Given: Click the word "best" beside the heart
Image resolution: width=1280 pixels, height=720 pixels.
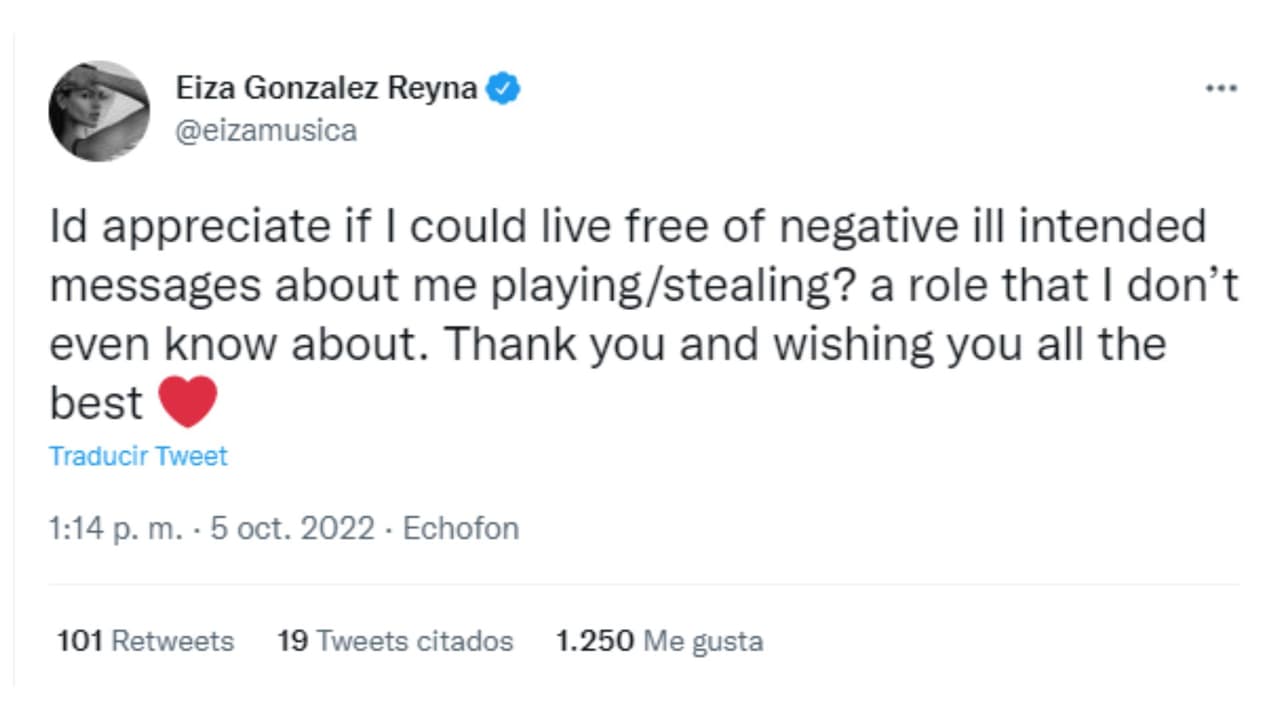Looking at the screenshot, I should tap(96, 404).
